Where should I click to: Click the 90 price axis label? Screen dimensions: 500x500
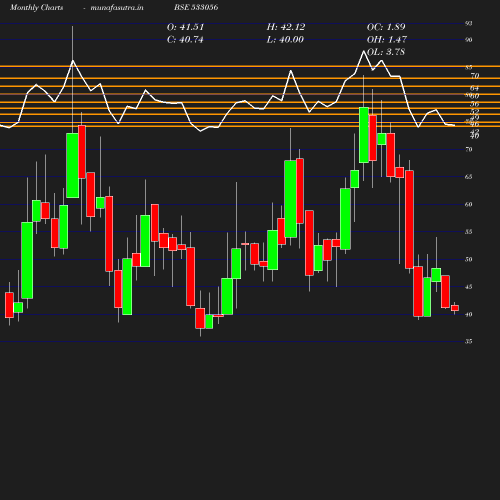click(469, 40)
